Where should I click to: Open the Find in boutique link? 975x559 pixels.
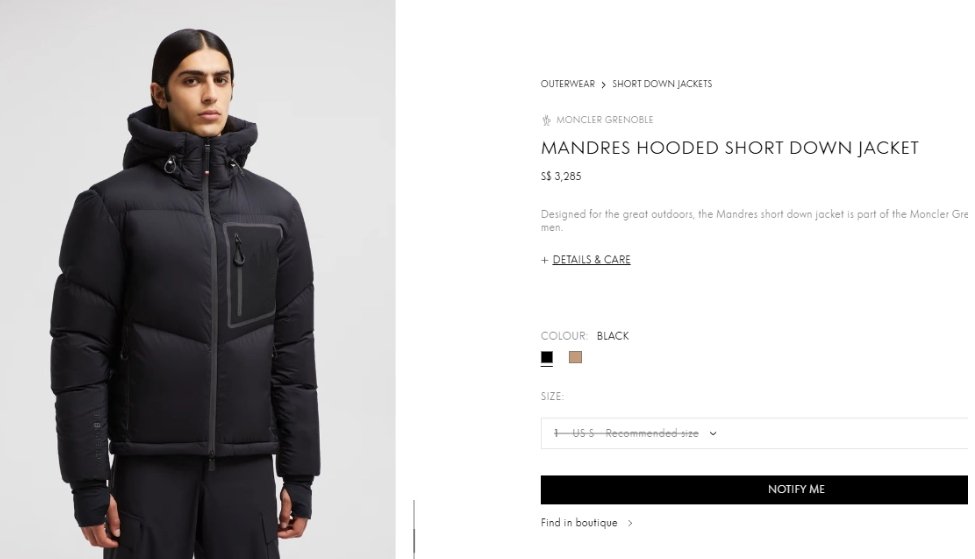point(579,523)
